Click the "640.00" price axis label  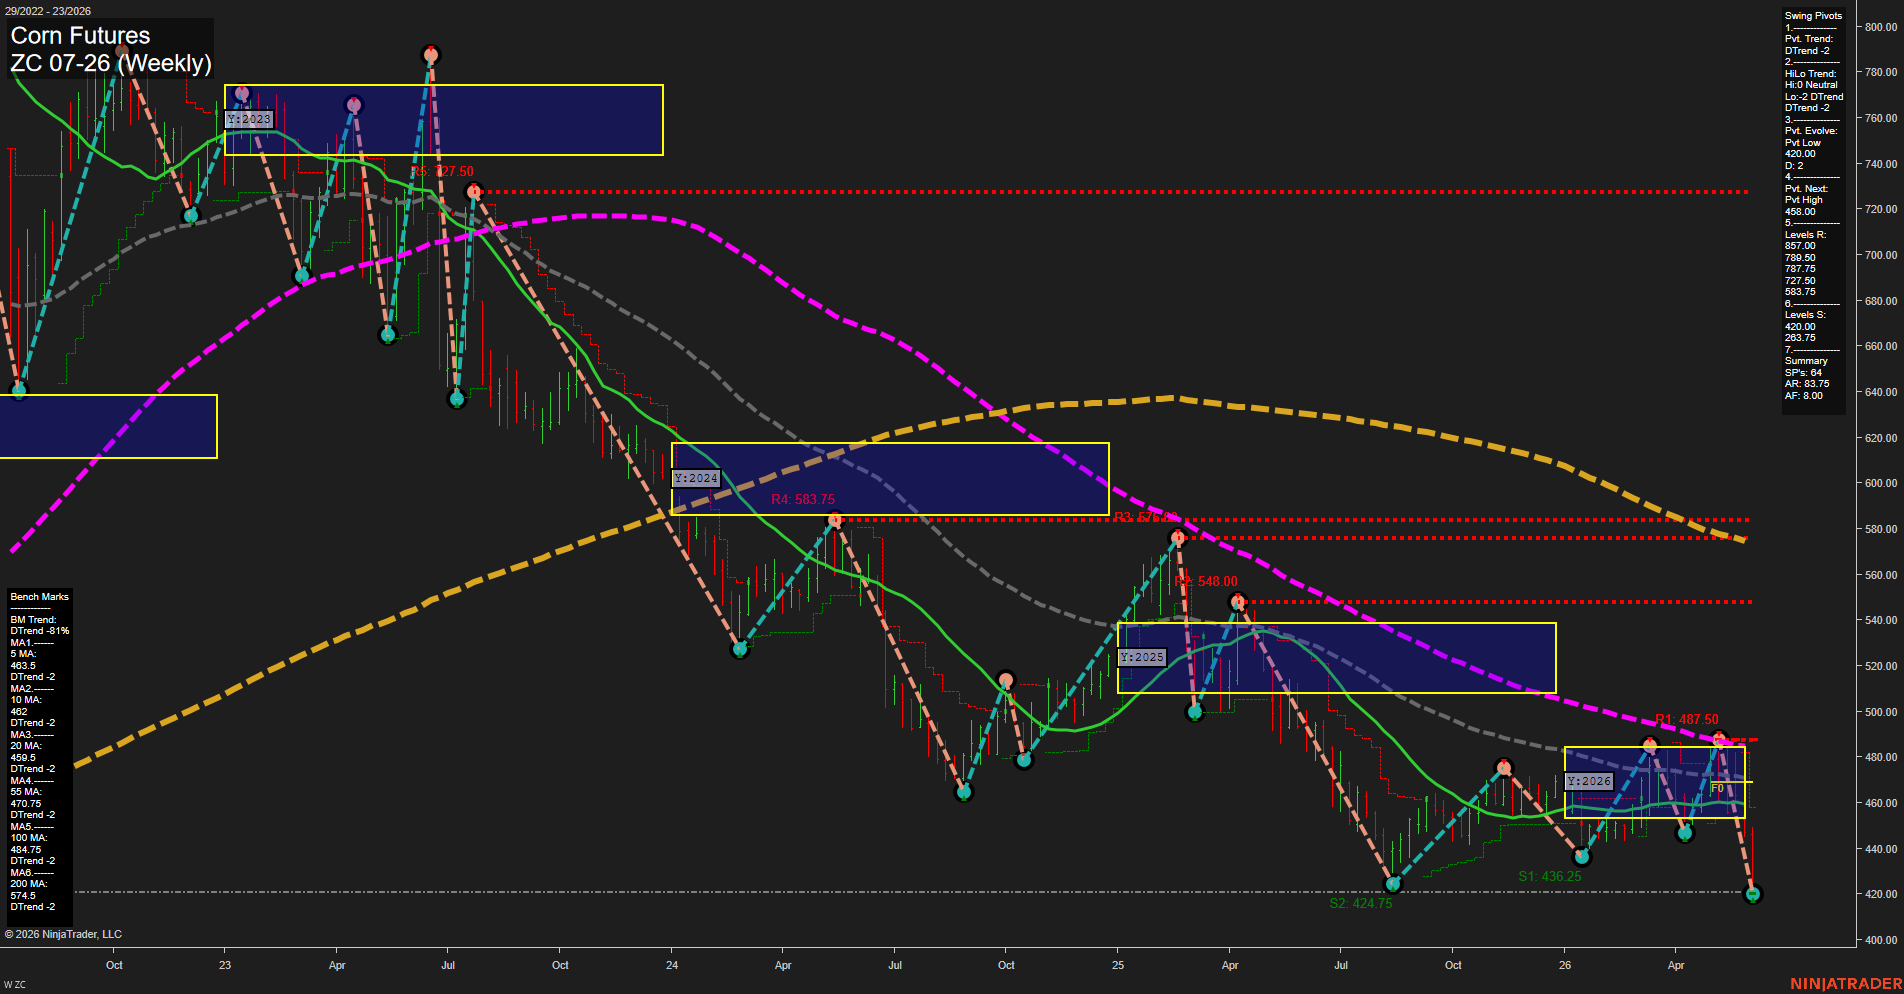pyautogui.click(x=1881, y=392)
